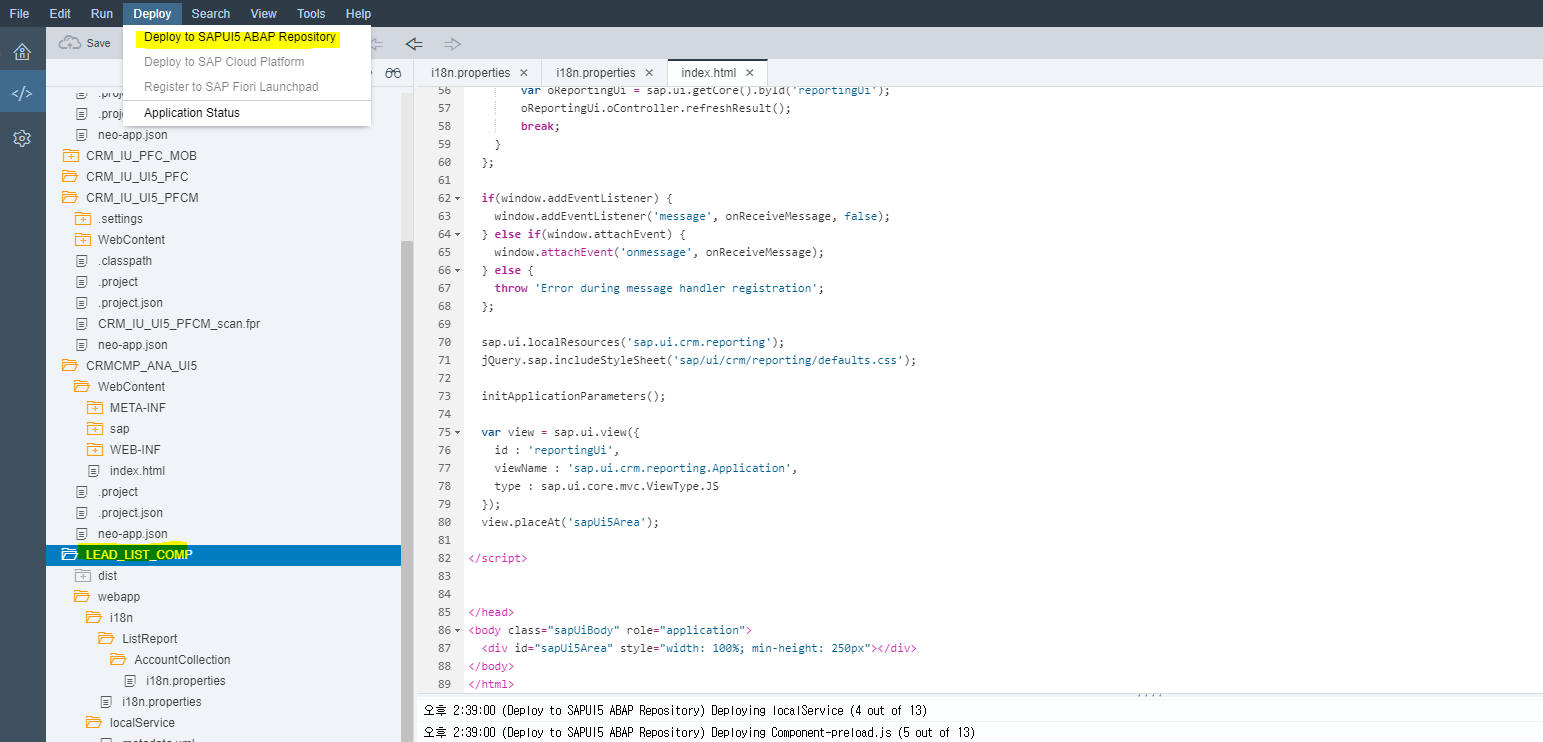The height and width of the screenshot is (742, 1543).
Task: Fold the else-if block at line 64
Action: 458,234
